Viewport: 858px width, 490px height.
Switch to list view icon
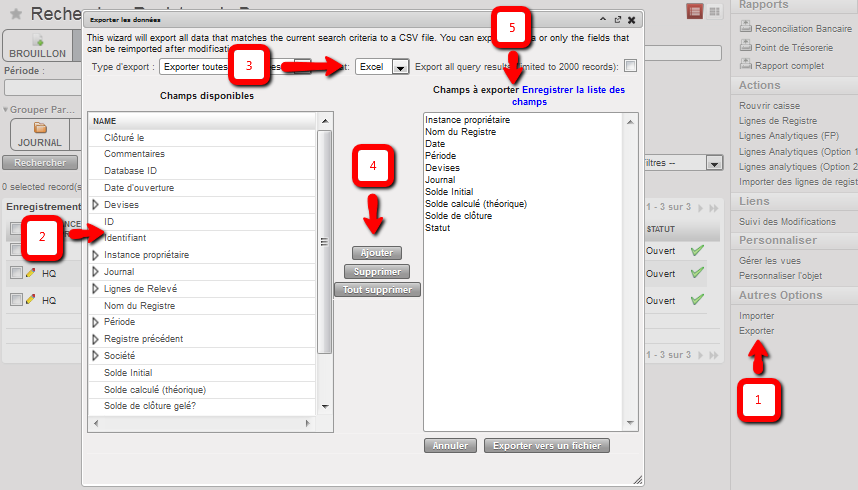pyautogui.click(x=695, y=11)
